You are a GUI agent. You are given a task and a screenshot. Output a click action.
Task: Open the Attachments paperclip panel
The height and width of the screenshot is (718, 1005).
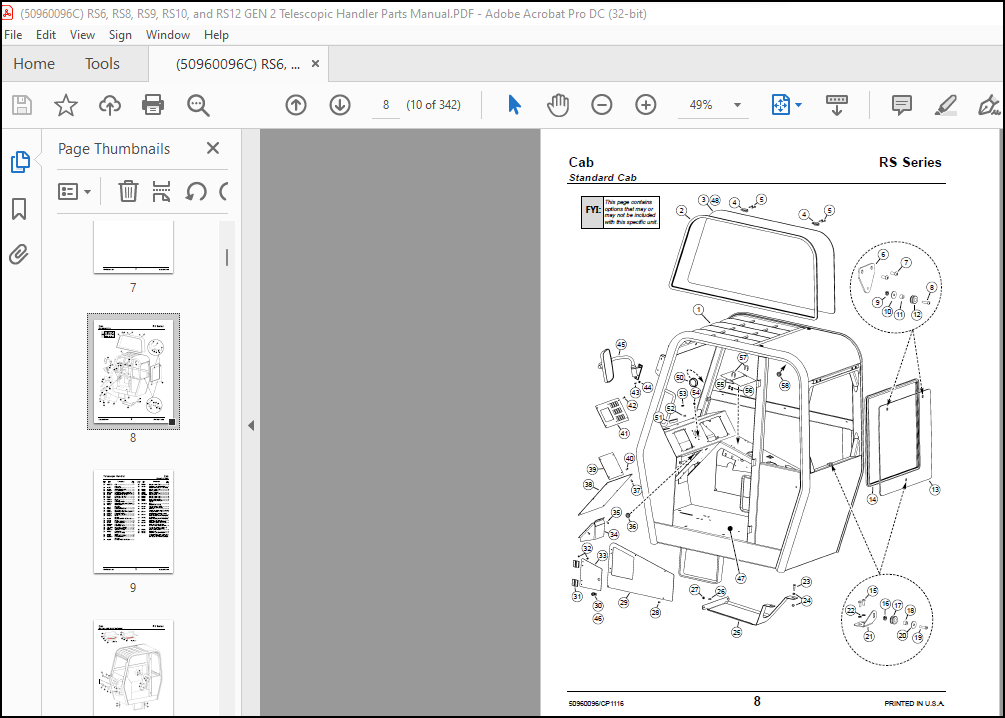(x=19, y=255)
